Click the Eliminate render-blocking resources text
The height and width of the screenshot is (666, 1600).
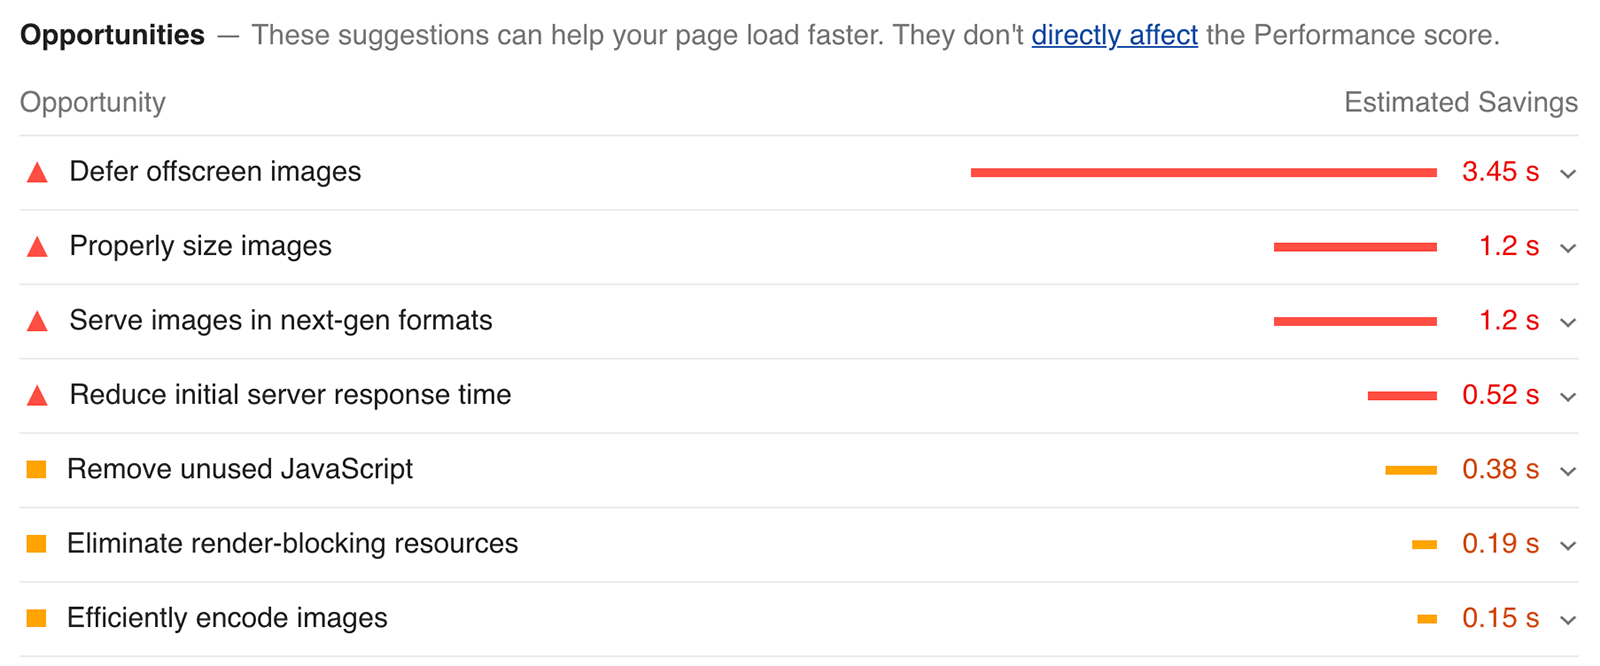click(x=292, y=543)
